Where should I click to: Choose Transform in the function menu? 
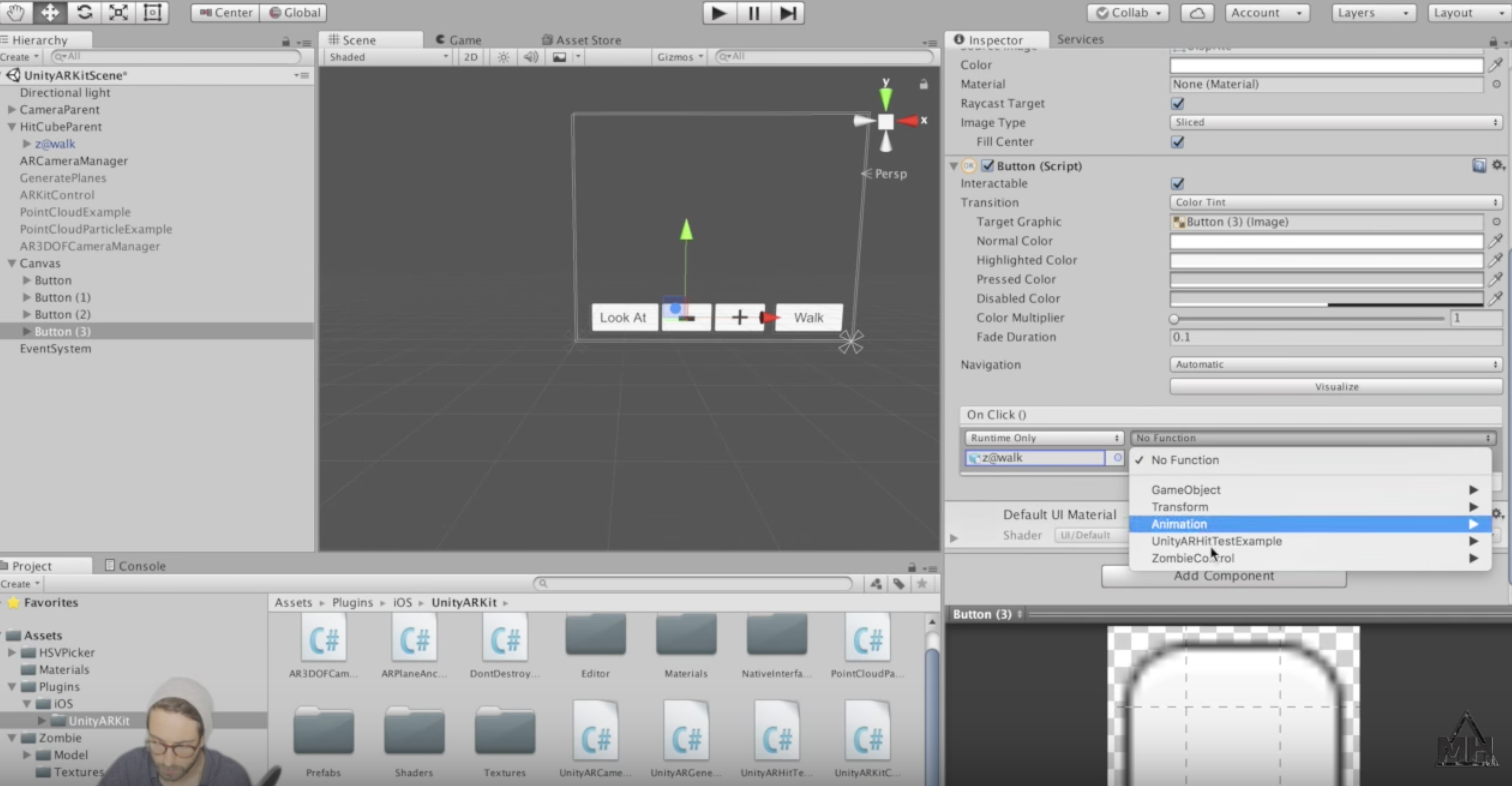click(x=1310, y=507)
